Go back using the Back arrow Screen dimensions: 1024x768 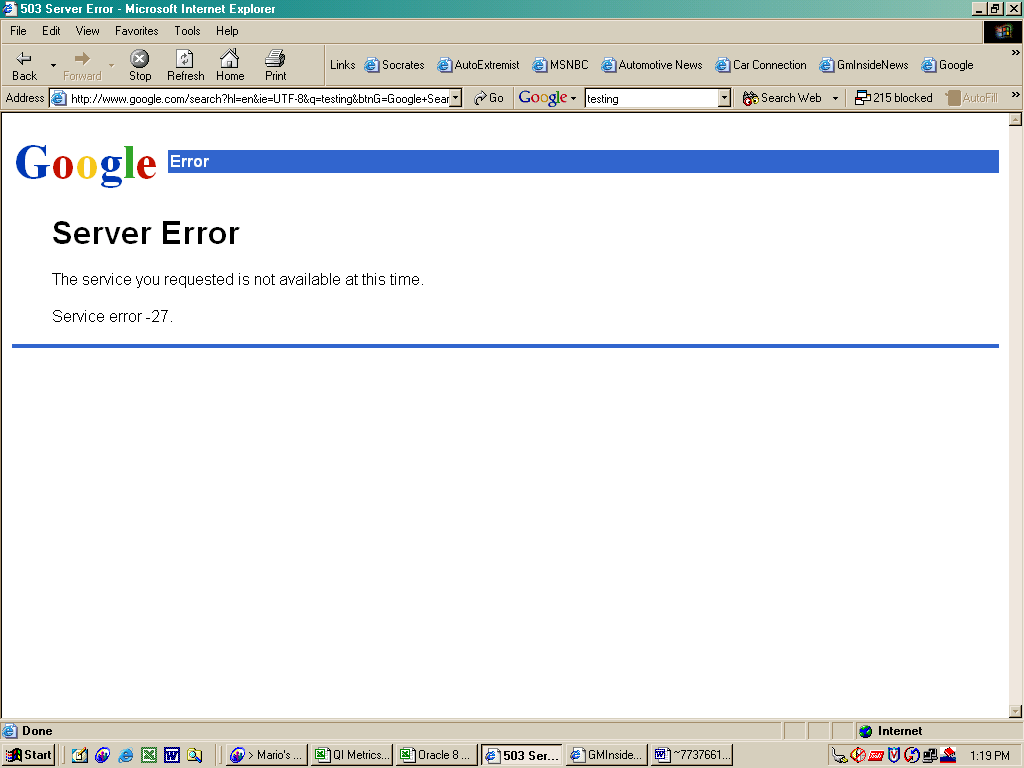coord(24,65)
